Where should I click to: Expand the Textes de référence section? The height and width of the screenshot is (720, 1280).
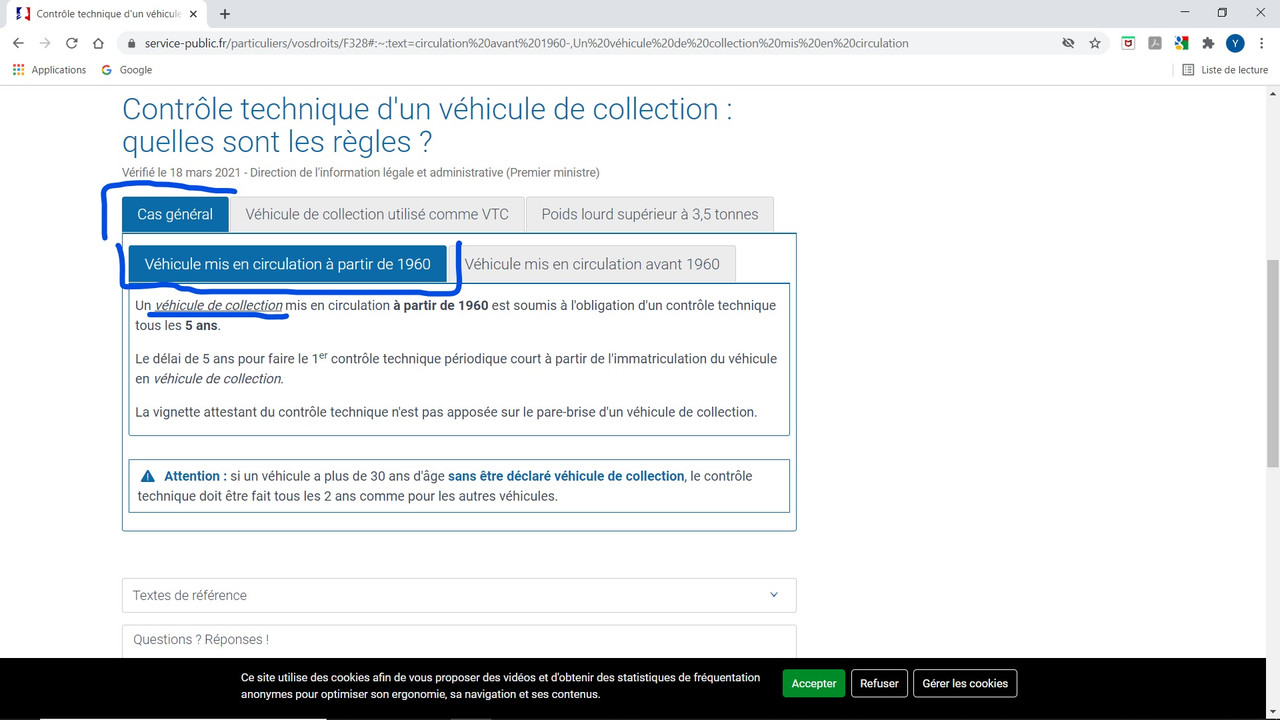[x=459, y=595]
